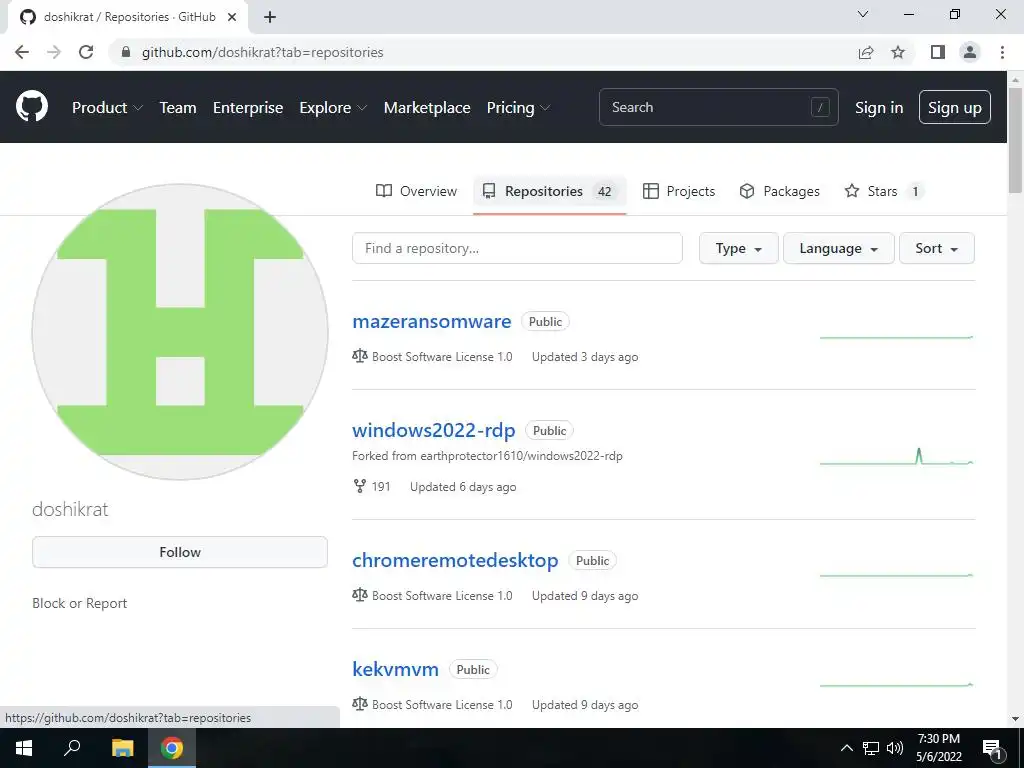Open the Language filter dropdown
The image size is (1024, 768).
pos(839,248)
